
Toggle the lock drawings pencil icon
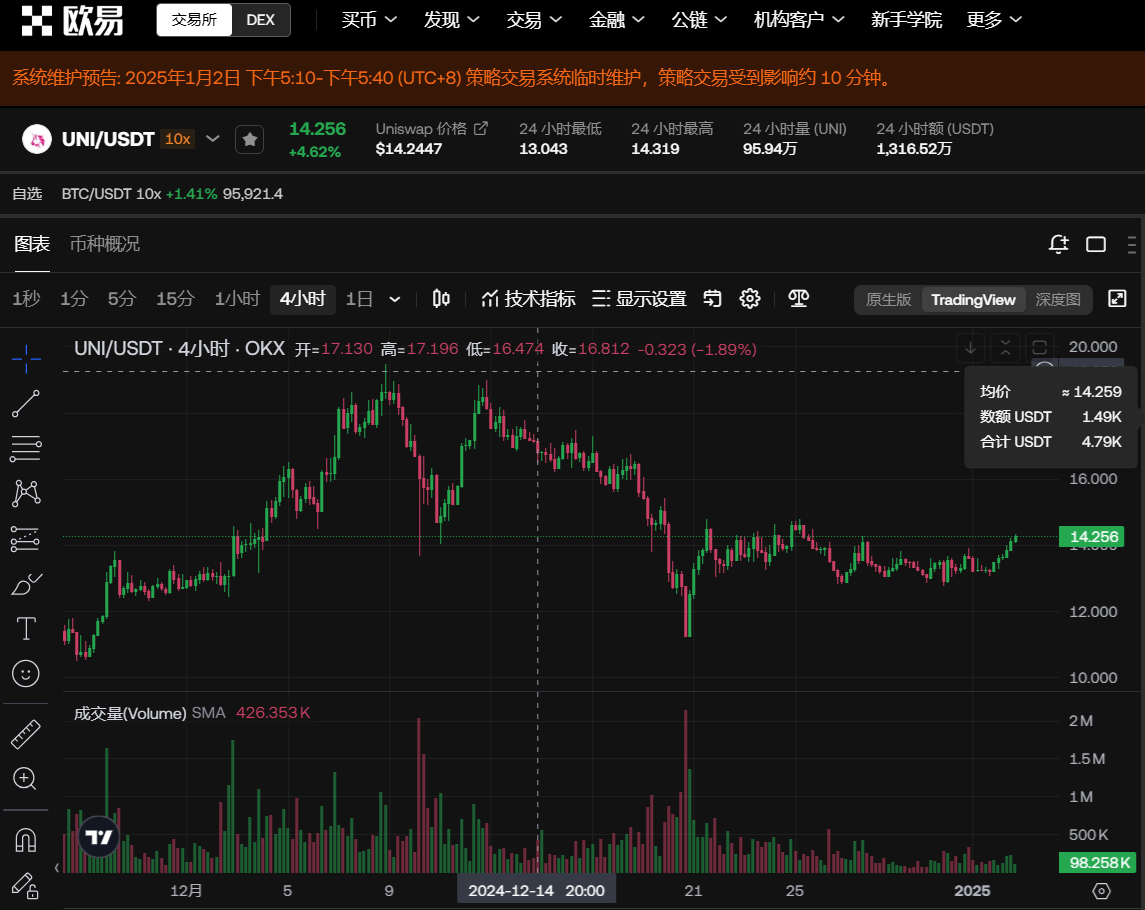(26, 884)
